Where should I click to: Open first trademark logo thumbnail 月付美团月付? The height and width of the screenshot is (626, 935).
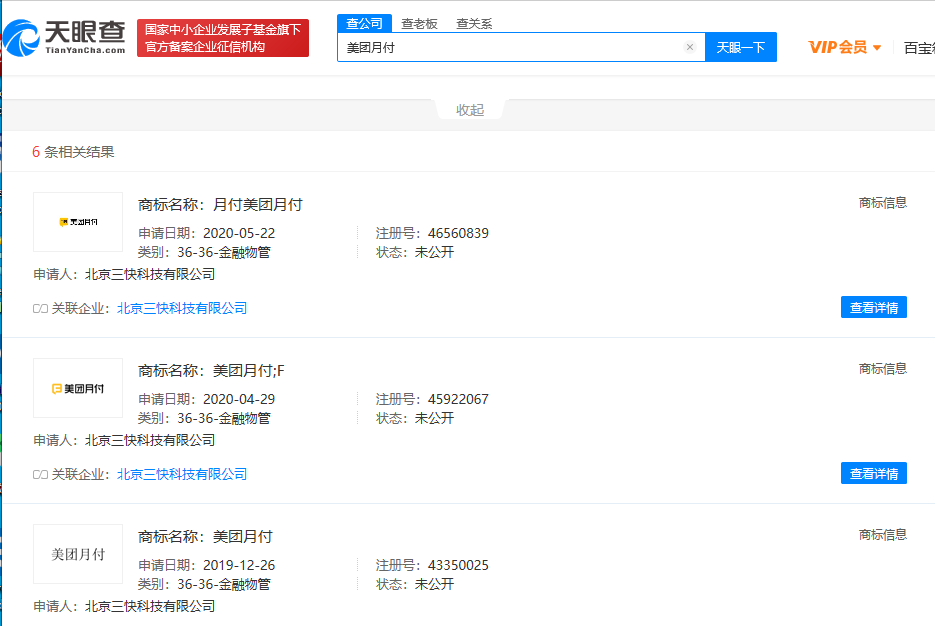pos(78,222)
